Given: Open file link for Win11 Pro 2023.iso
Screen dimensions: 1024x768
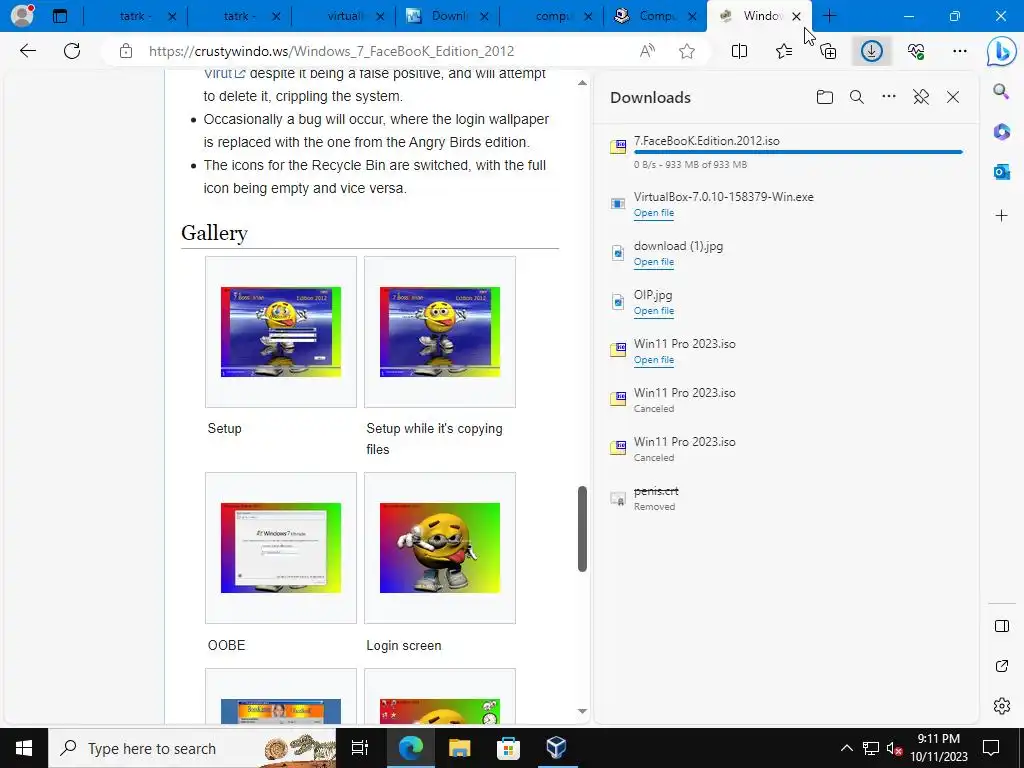Looking at the screenshot, I should point(654,360).
